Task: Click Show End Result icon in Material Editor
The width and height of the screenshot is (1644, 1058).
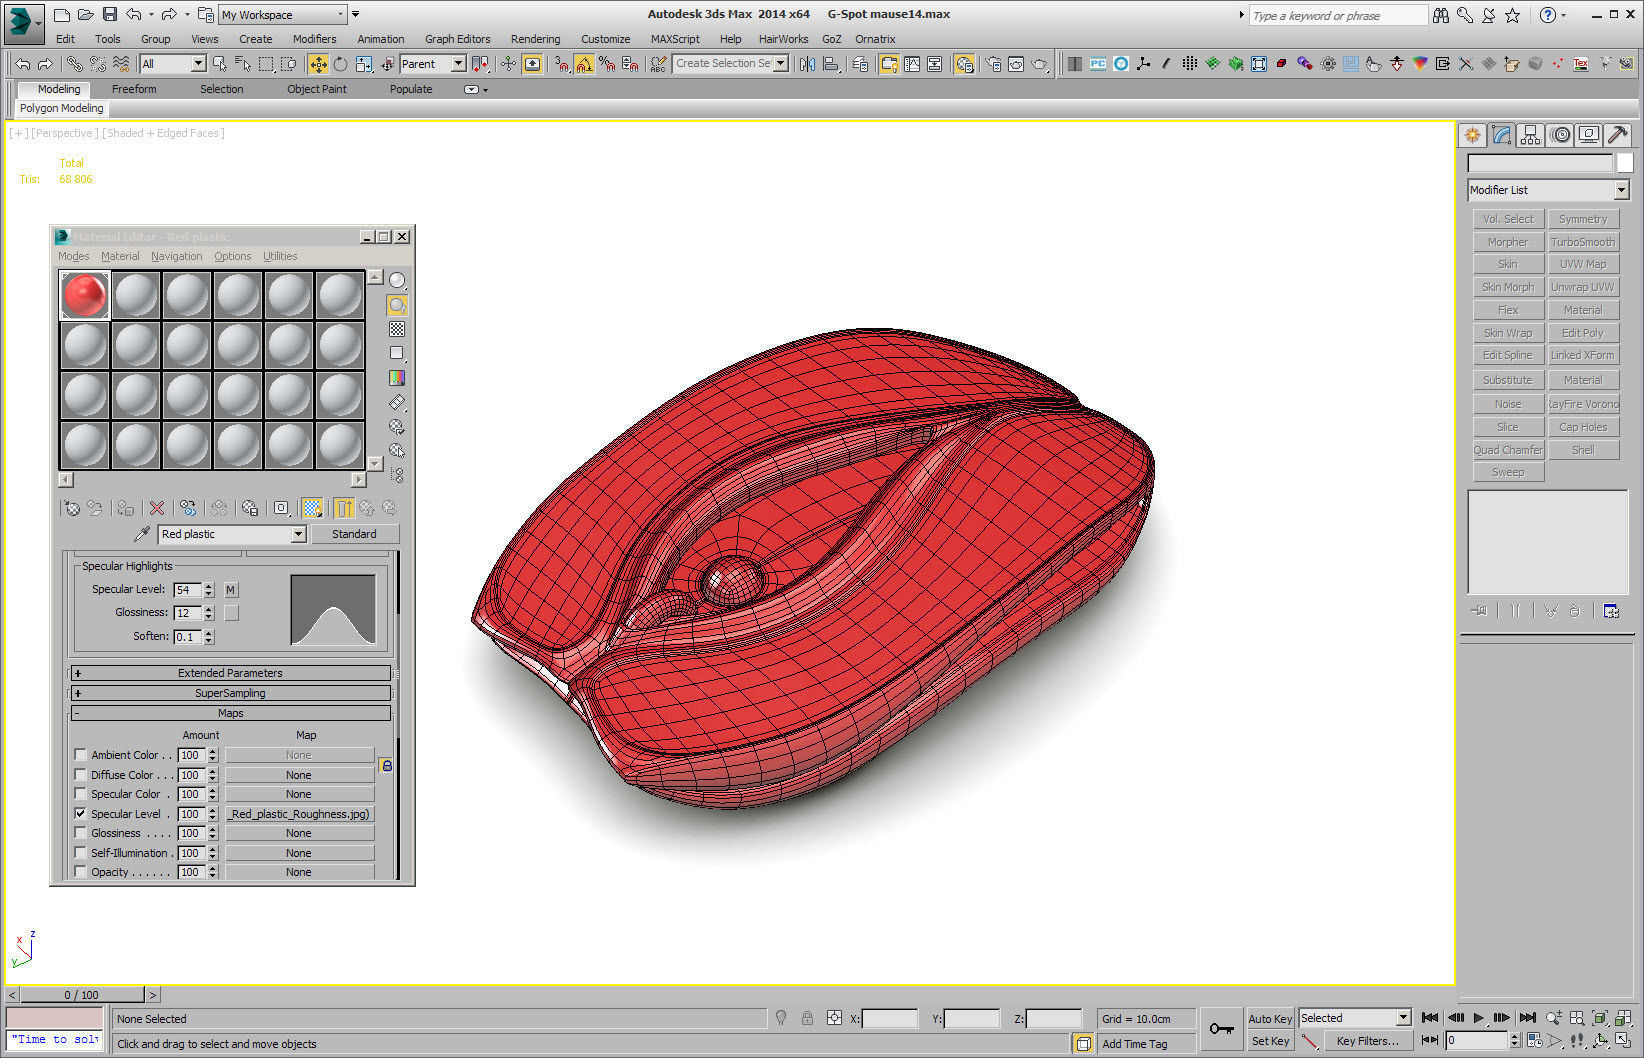Action: pos(344,508)
